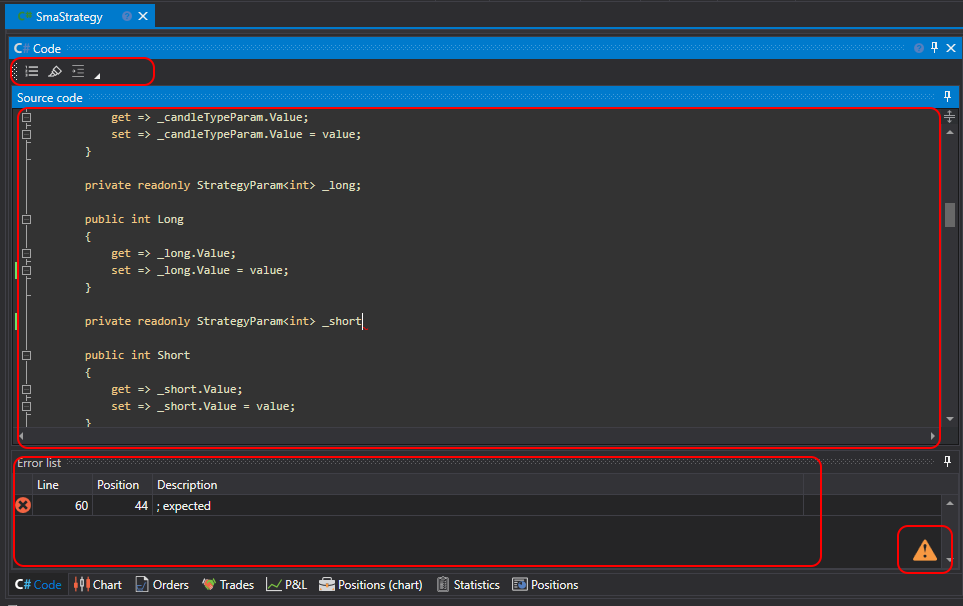Switch to the Code bottom tab
The width and height of the screenshot is (963, 606).
pos(38,585)
